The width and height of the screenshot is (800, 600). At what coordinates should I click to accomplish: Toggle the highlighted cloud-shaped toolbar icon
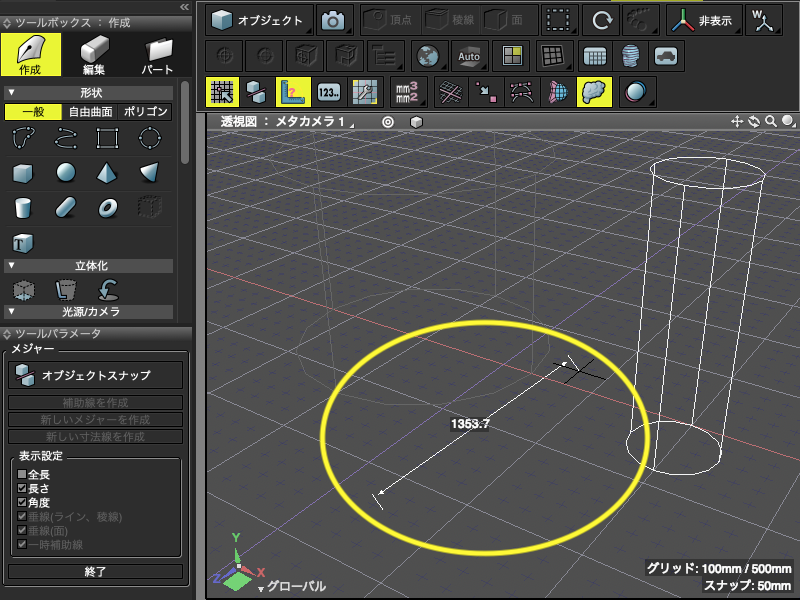coord(594,92)
